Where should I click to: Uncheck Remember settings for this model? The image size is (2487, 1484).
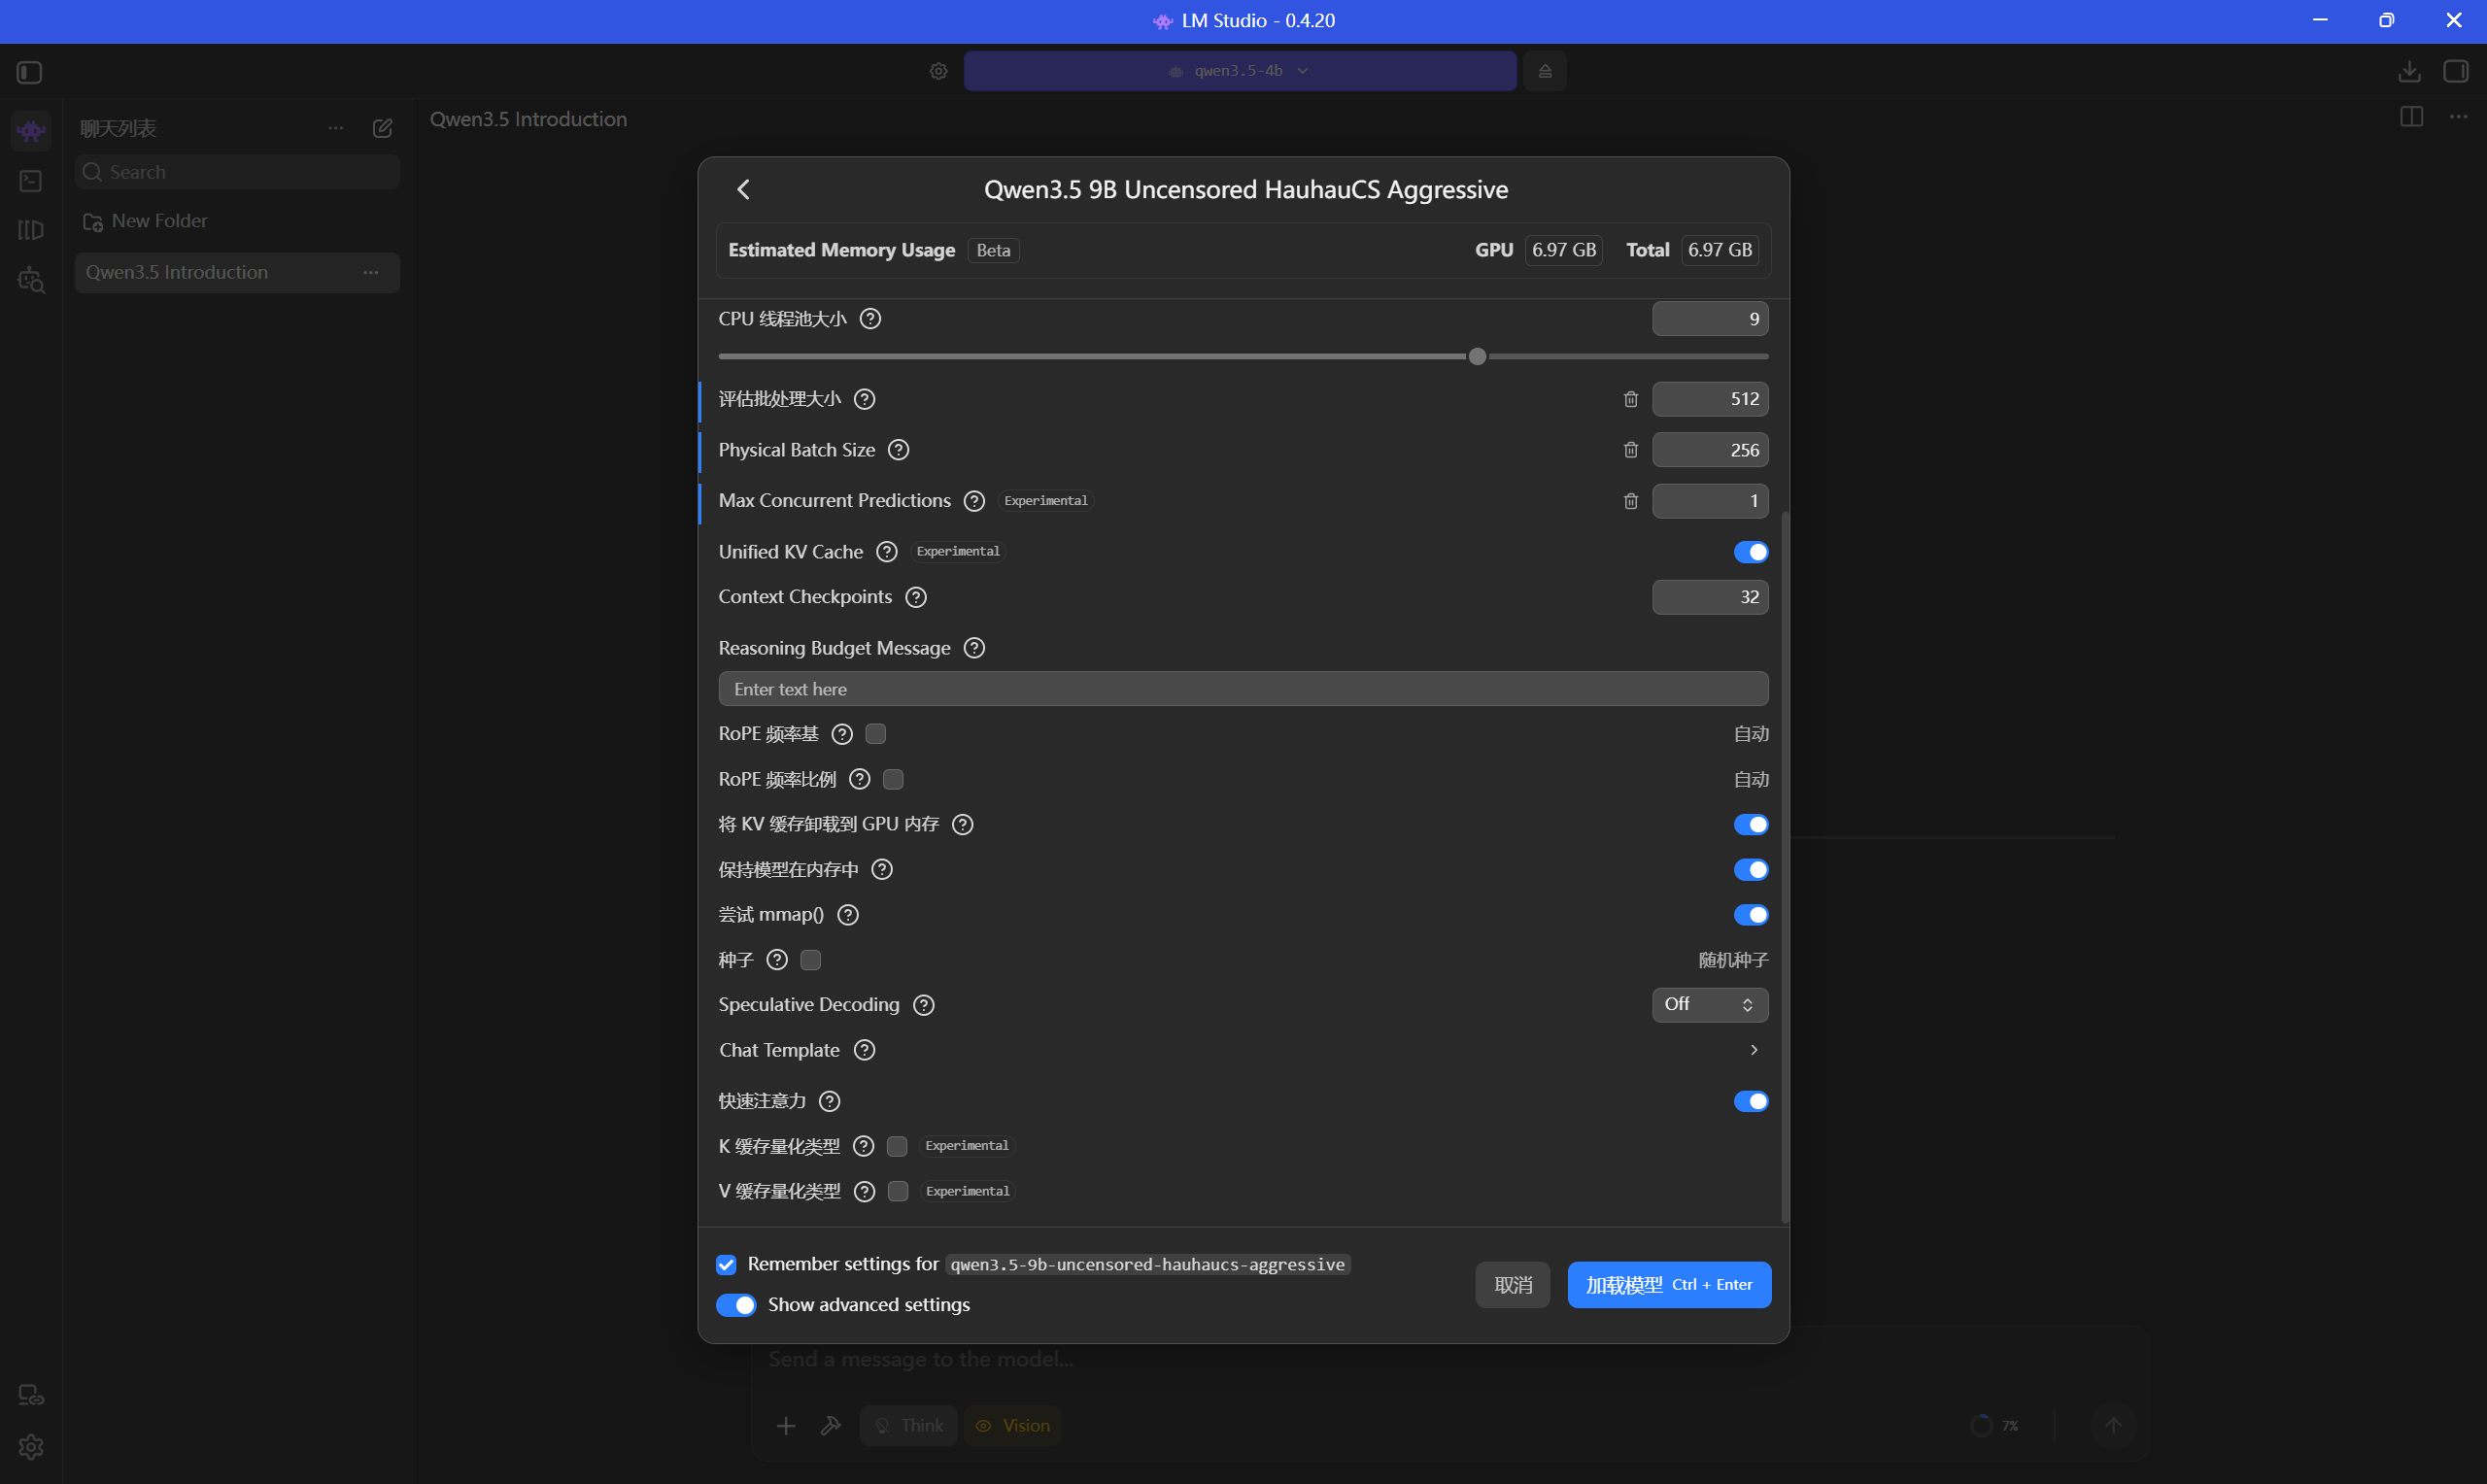726,1265
